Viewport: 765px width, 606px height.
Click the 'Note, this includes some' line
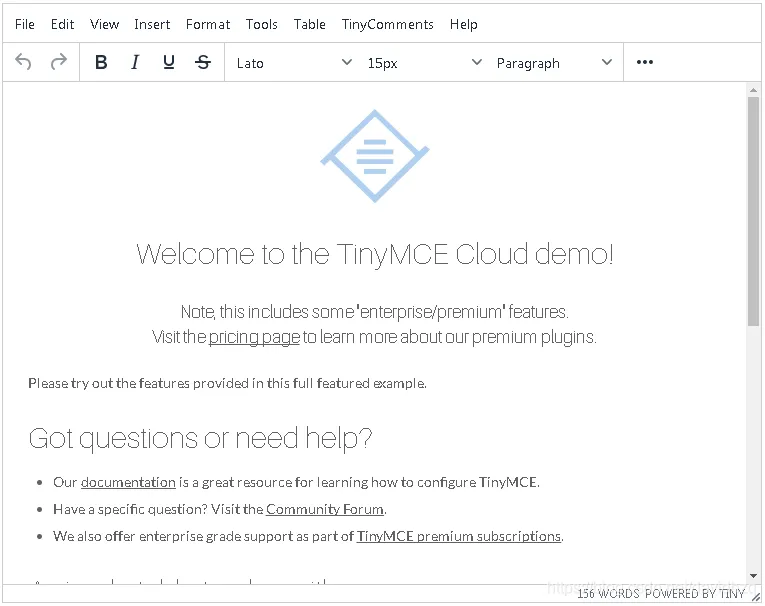(375, 312)
